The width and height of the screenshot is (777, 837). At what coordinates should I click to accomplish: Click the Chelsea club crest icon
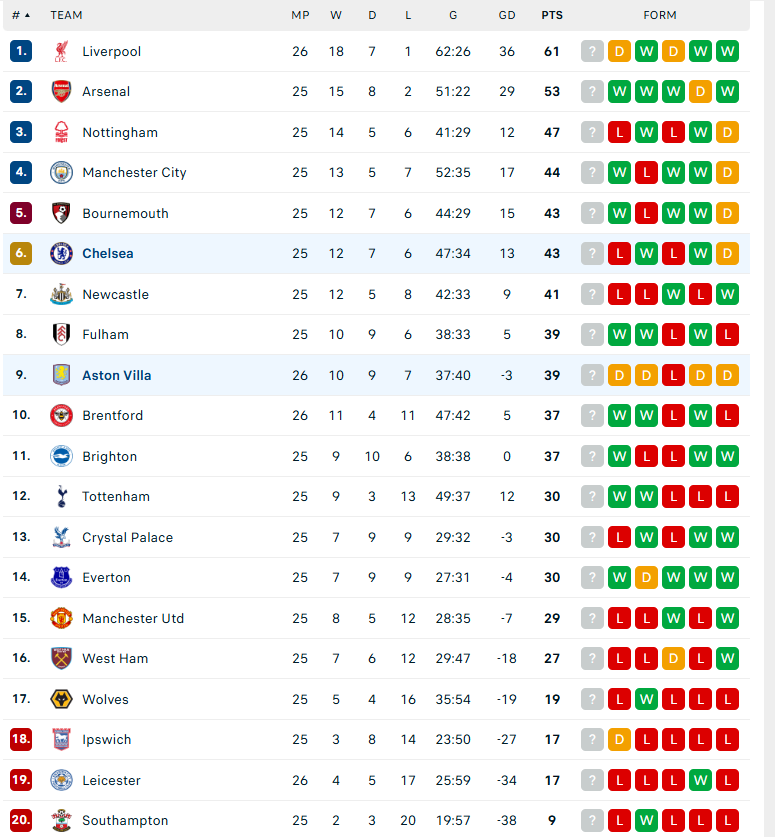61,254
